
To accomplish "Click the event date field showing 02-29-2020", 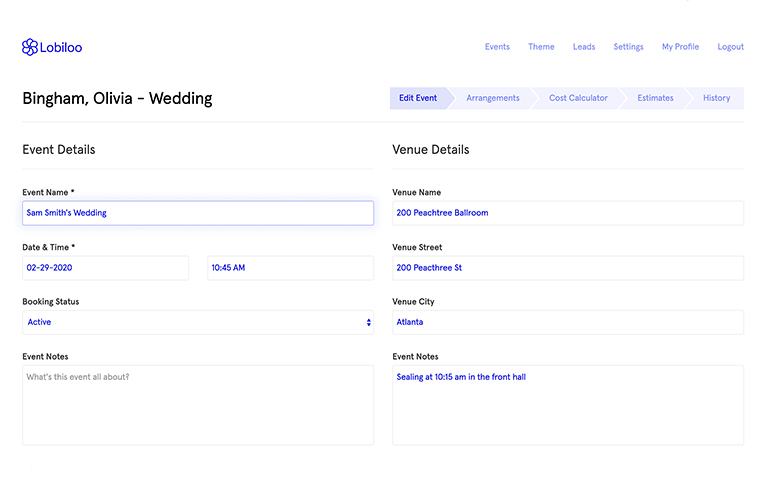I will pyautogui.click(x=105, y=268).
